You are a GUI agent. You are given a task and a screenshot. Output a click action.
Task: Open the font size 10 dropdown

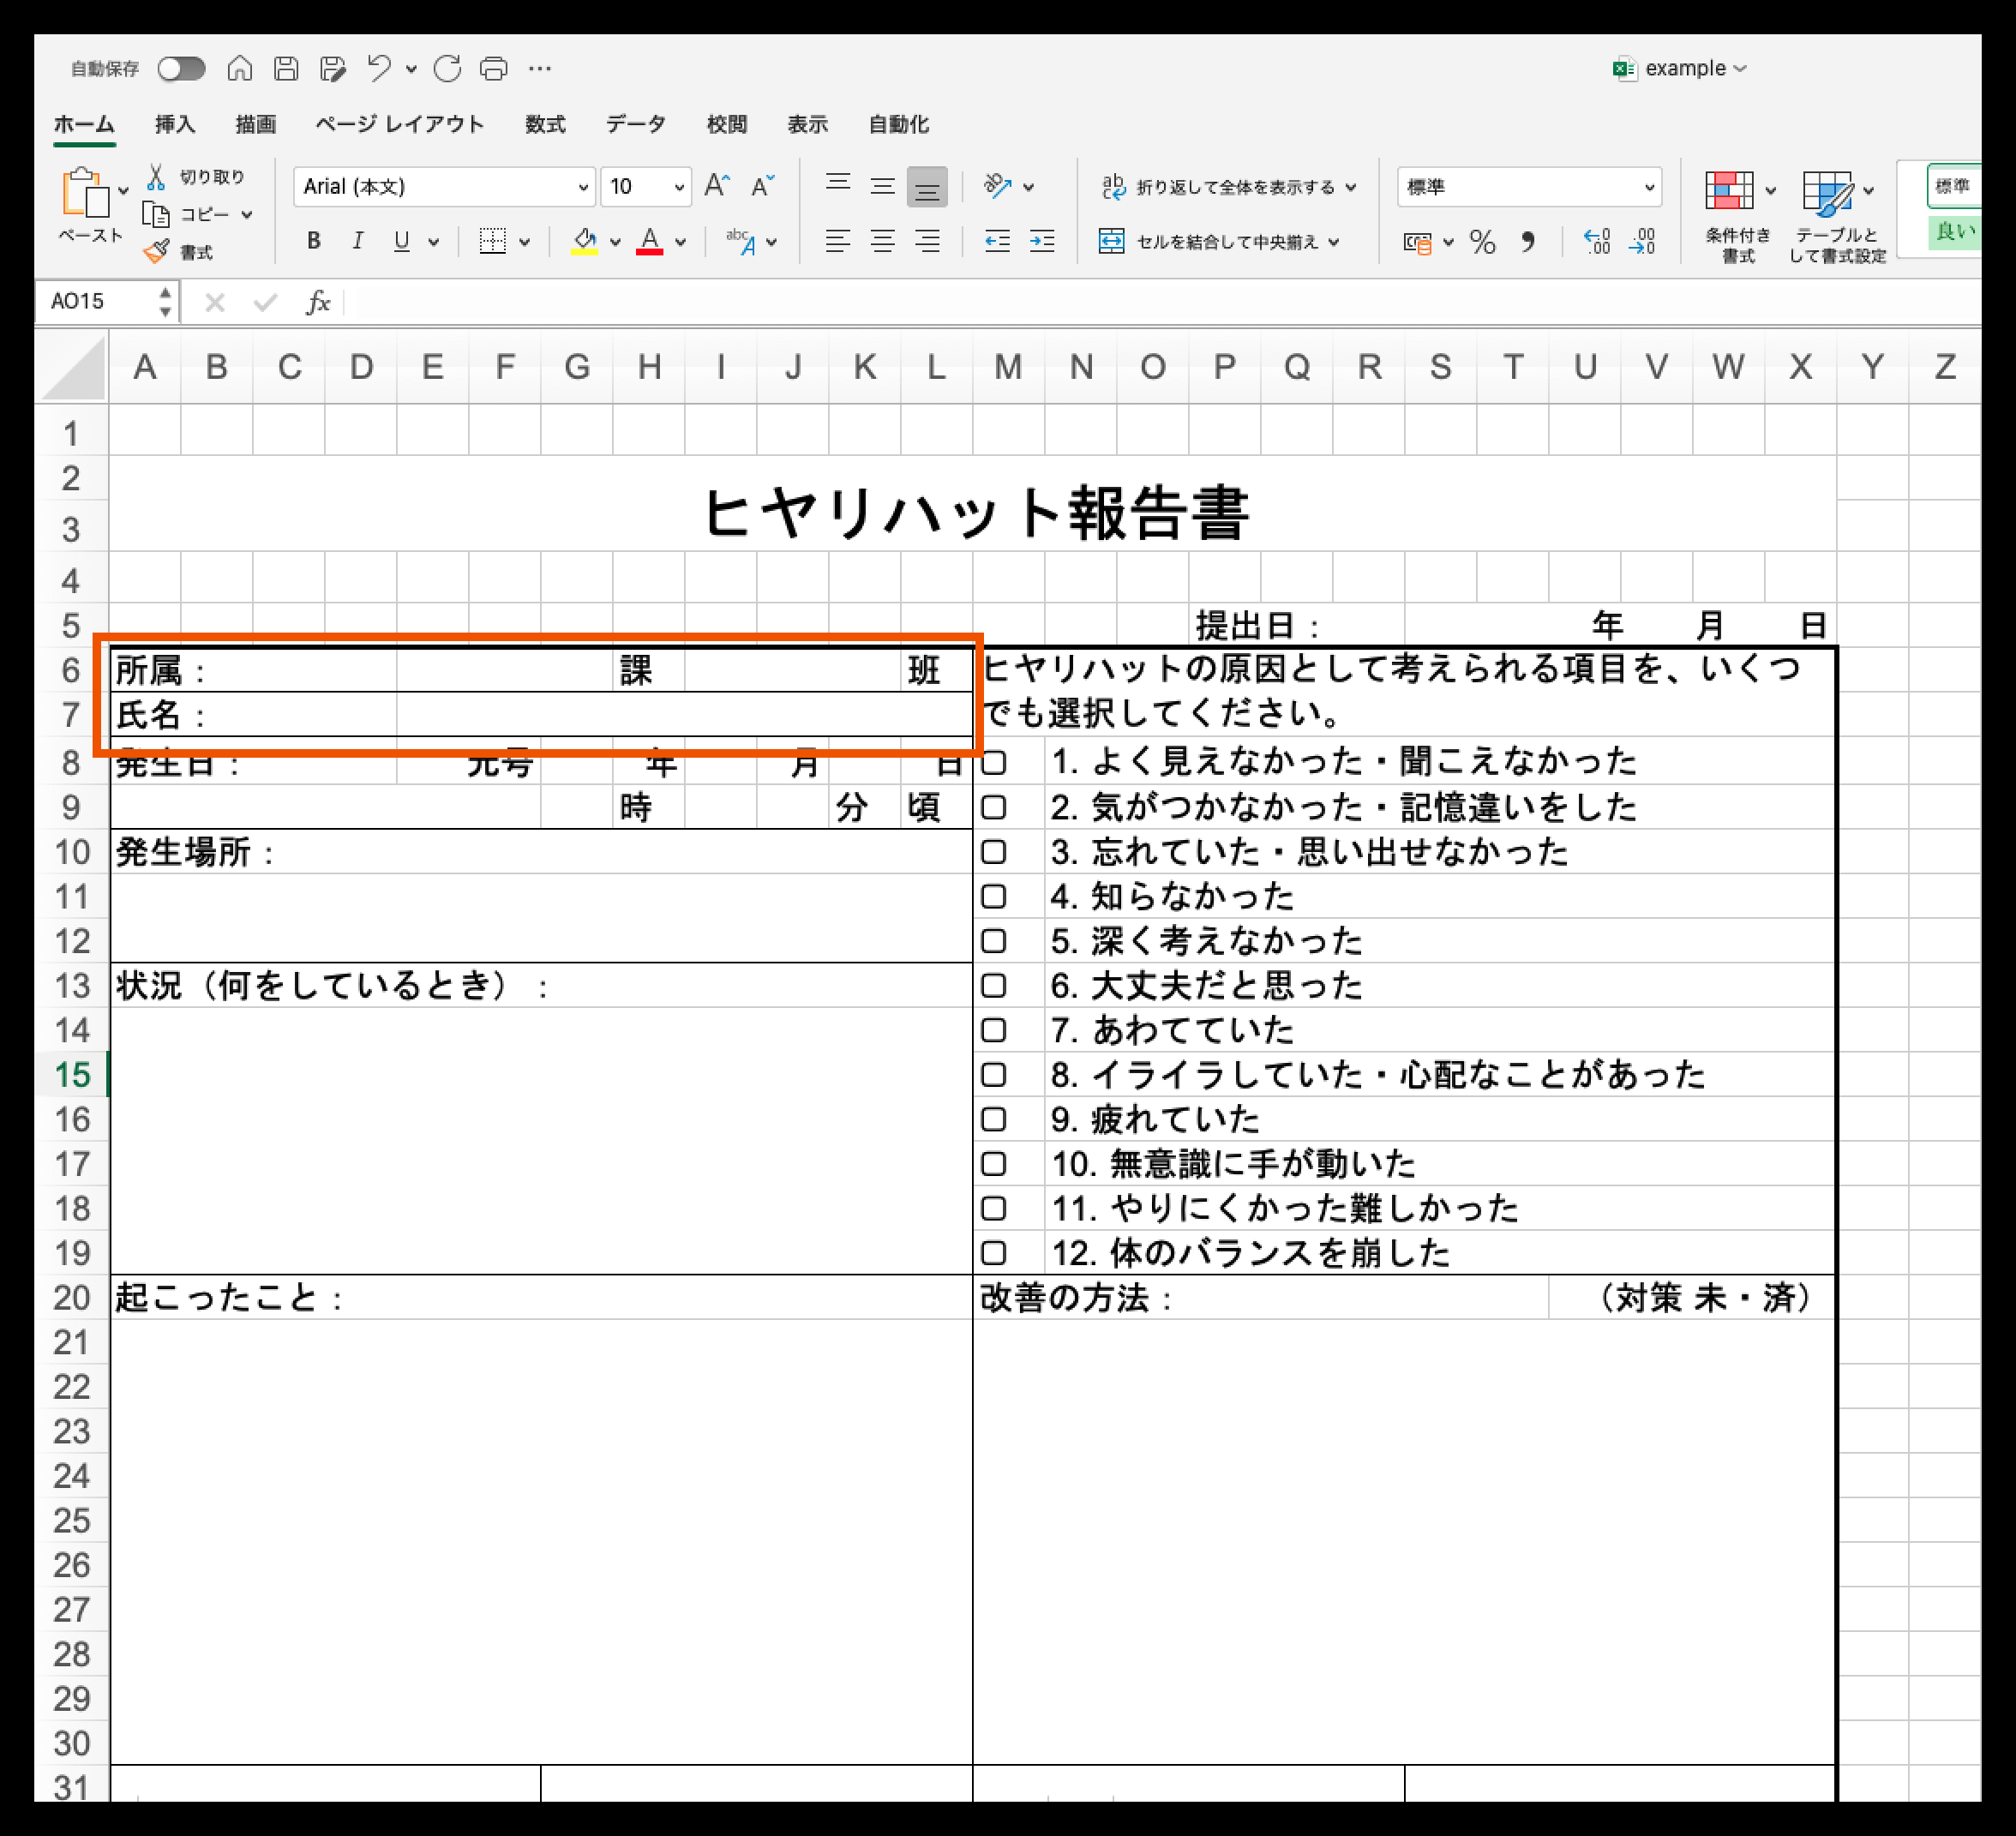(x=679, y=187)
